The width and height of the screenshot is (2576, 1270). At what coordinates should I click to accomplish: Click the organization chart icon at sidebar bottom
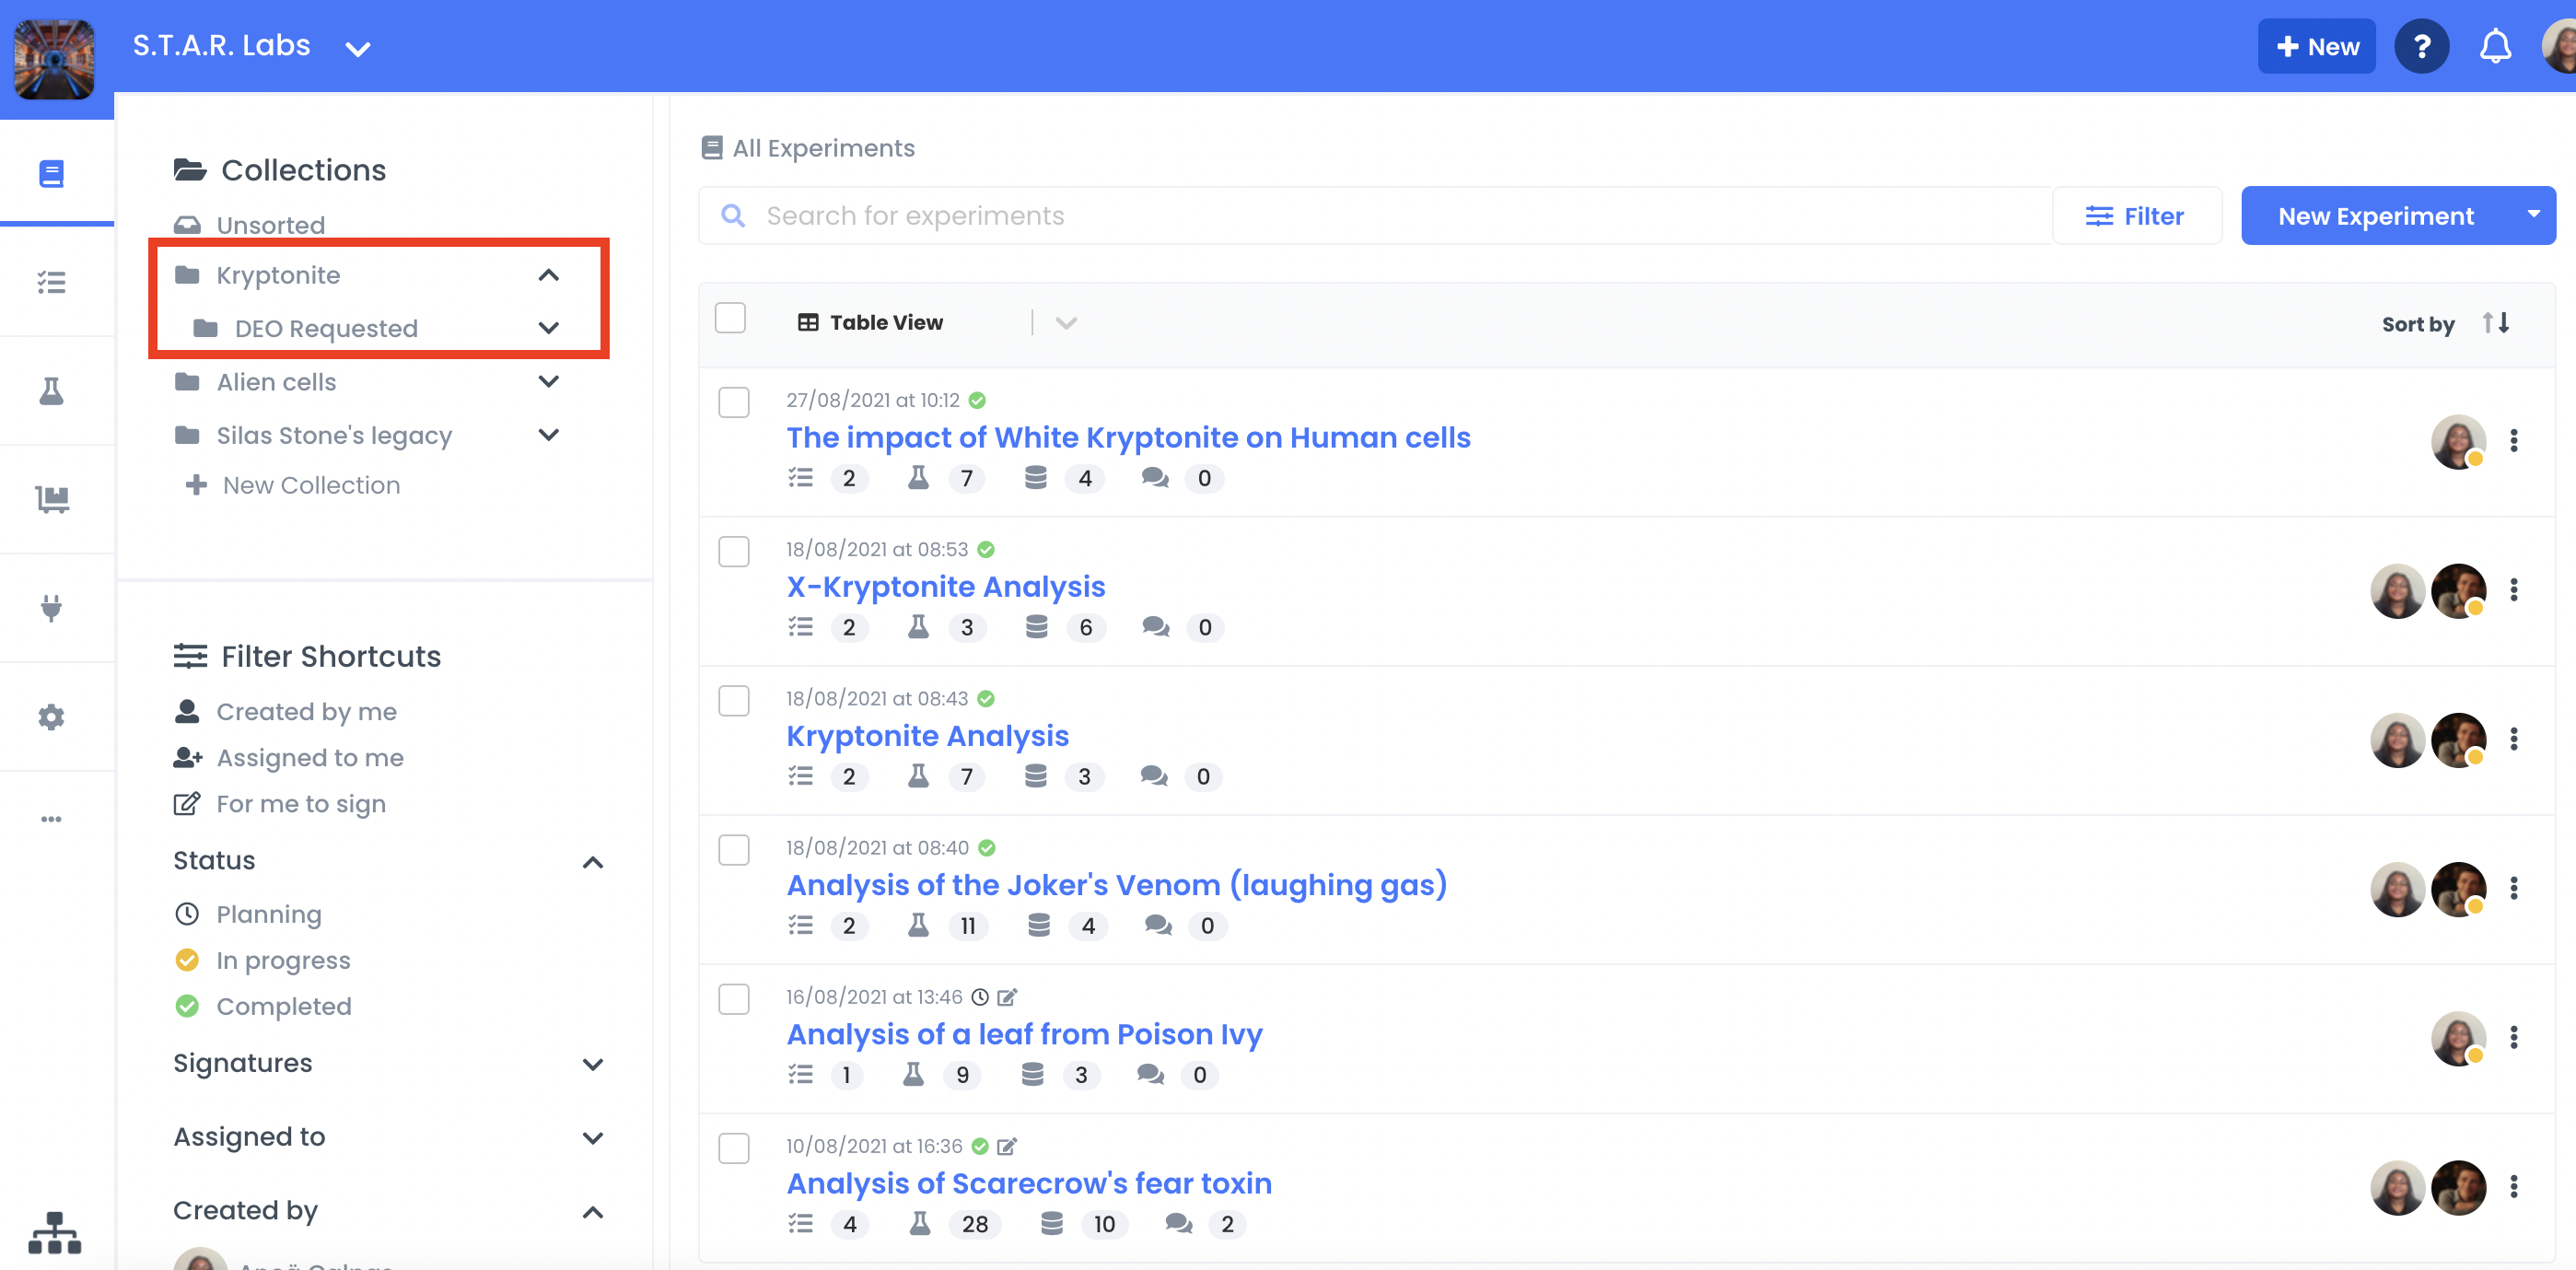point(55,1233)
